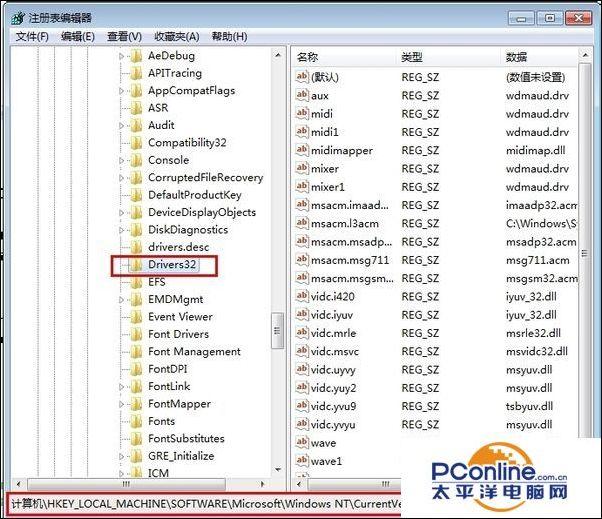Click the string icon beside mixer1
602x519 pixels.
pos(302,187)
